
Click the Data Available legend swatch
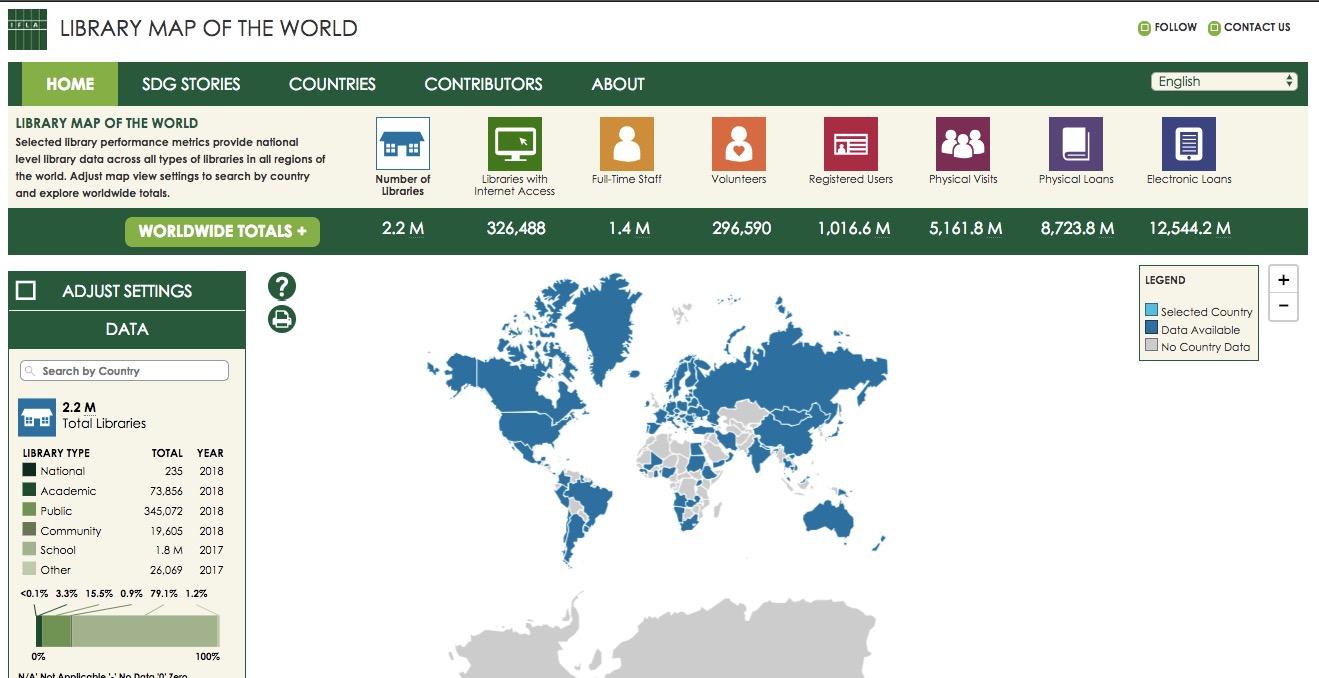tap(1153, 329)
